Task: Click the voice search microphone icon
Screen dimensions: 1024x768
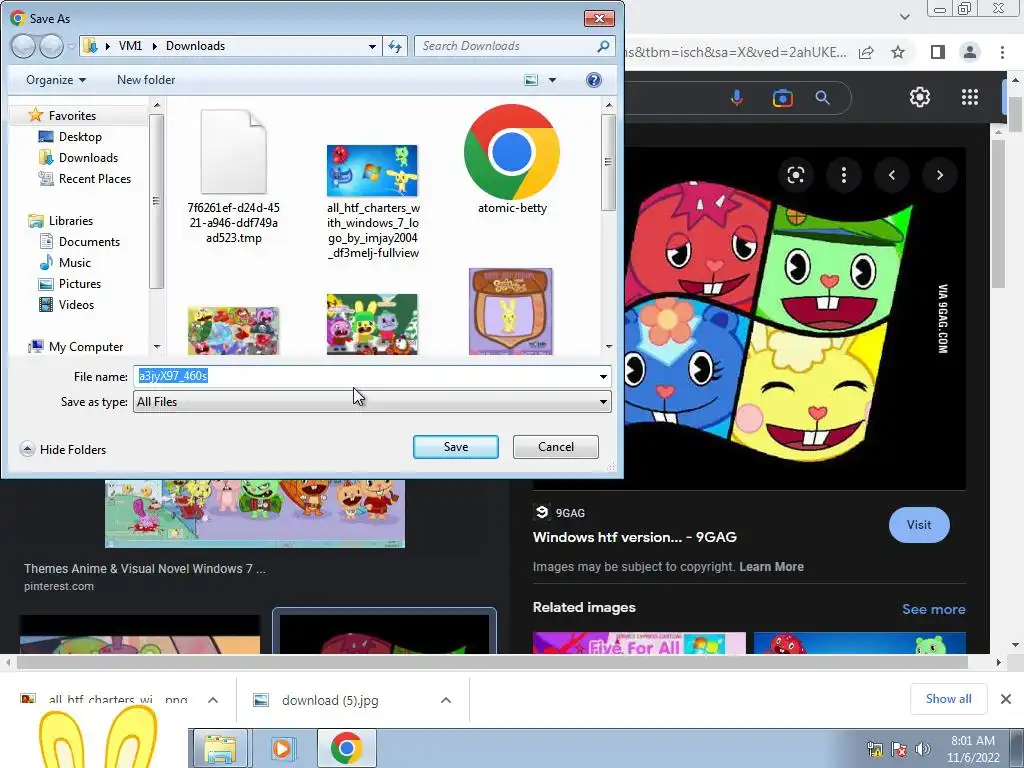Action: [x=737, y=98]
